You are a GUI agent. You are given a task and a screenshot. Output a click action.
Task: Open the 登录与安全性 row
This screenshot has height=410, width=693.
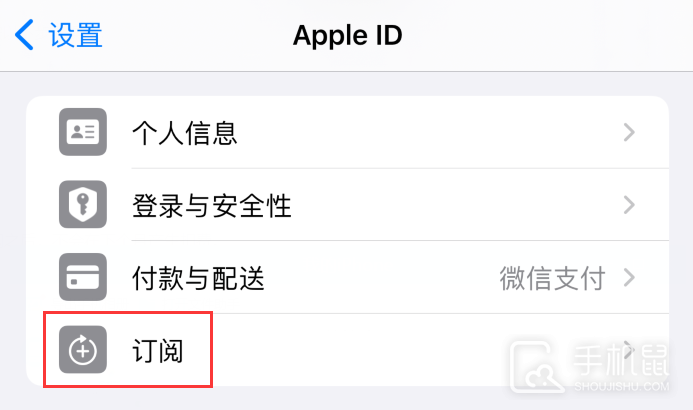pyautogui.click(x=347, y=205)
